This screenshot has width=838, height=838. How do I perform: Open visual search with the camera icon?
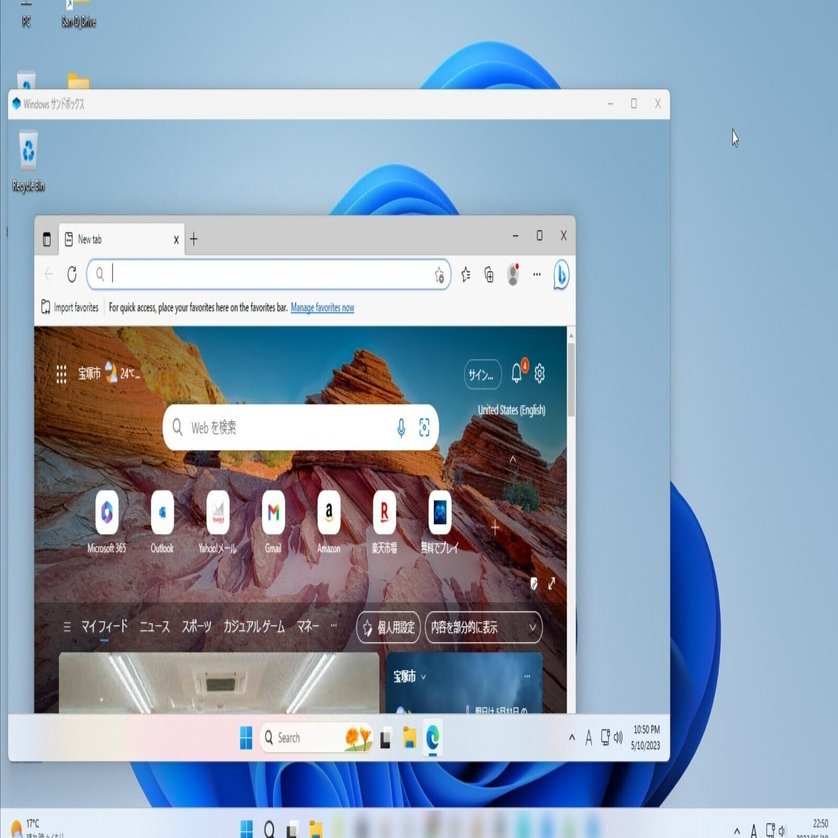426,427
